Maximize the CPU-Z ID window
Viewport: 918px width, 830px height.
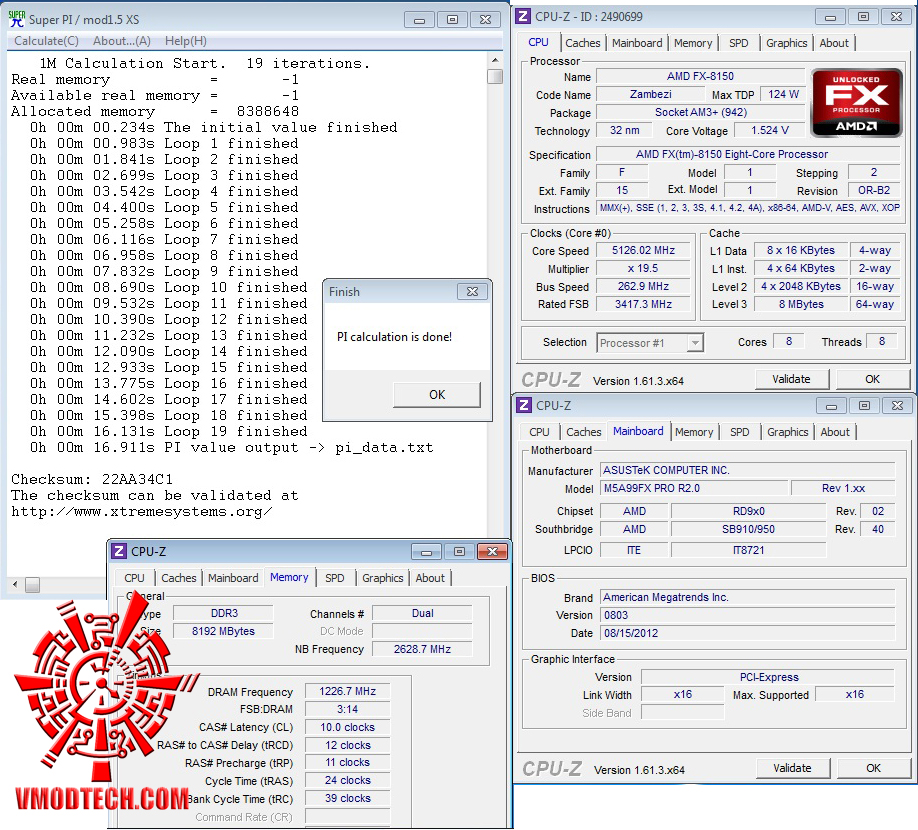coord(863,17)
